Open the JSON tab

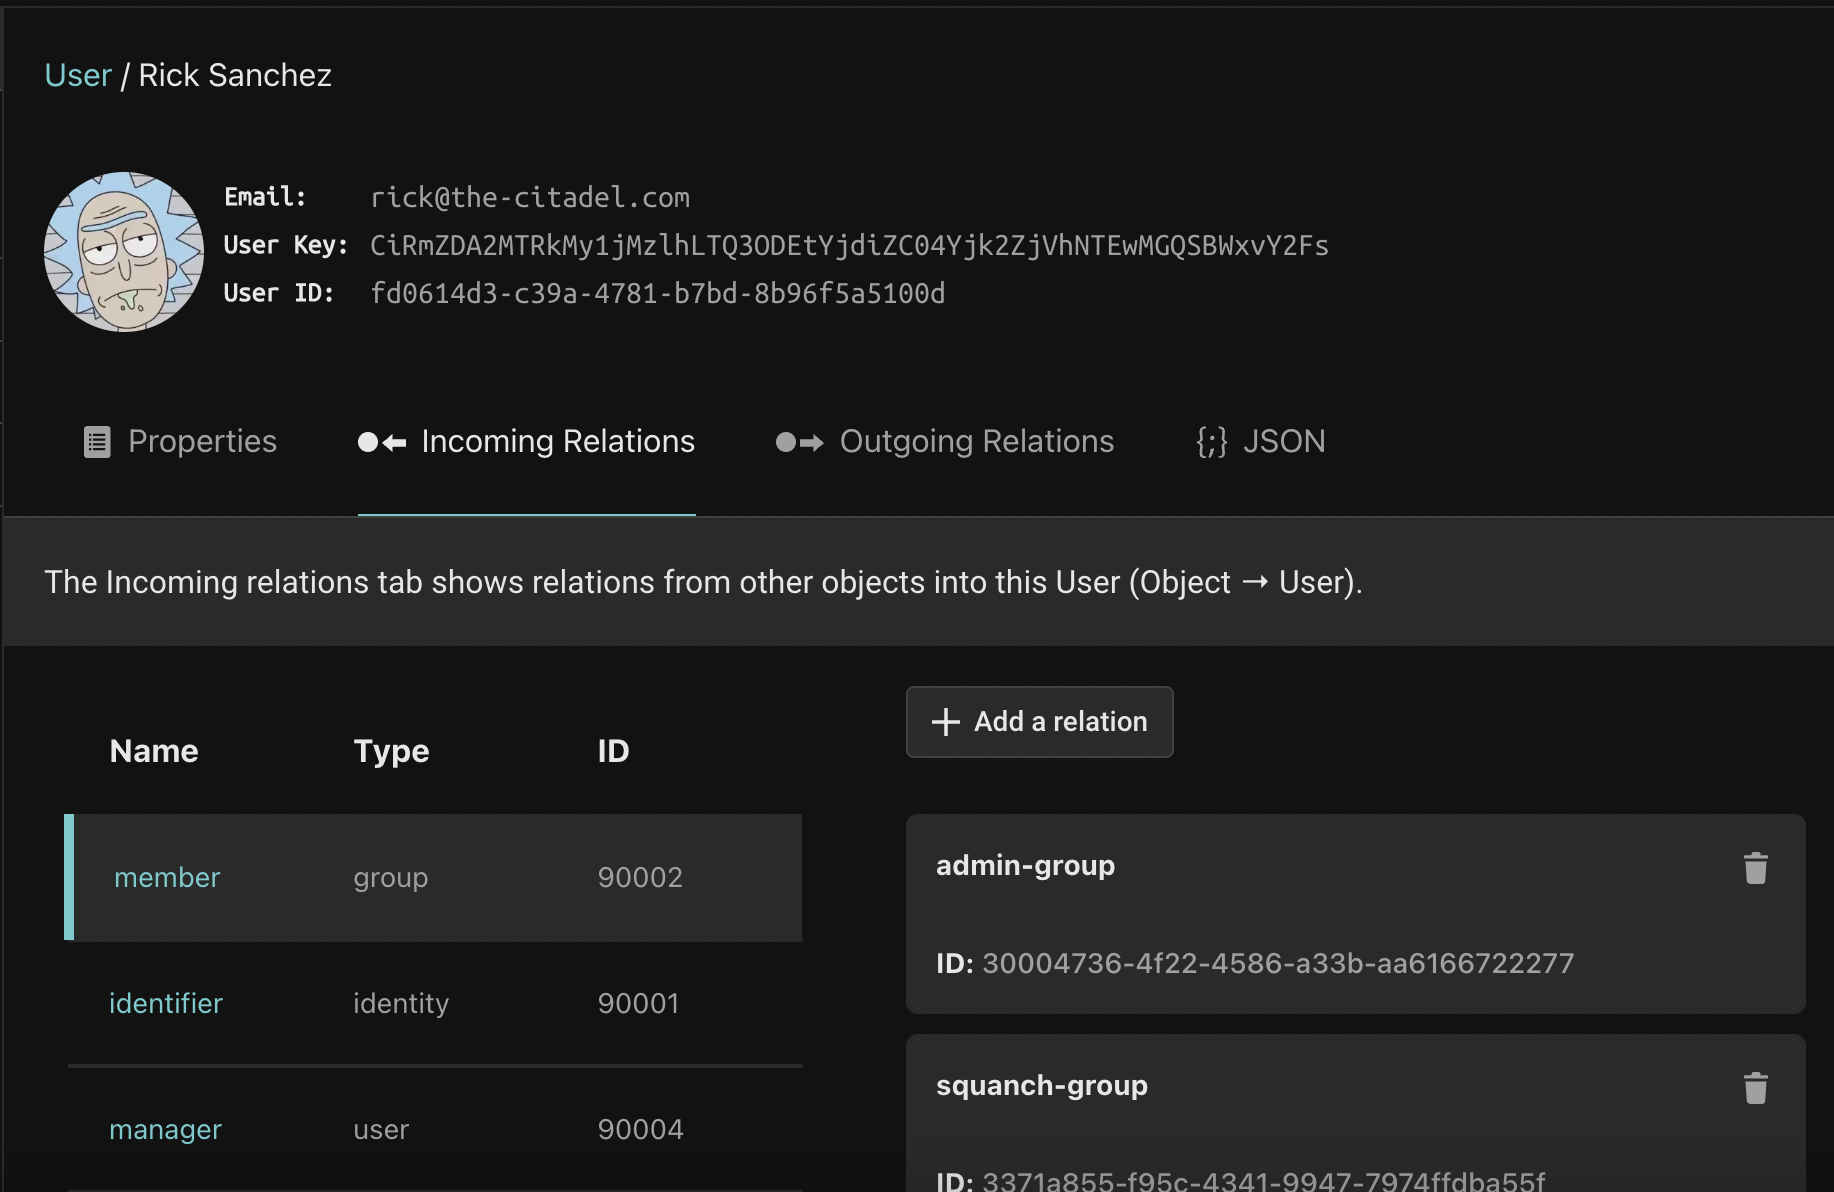point(1284,442)
